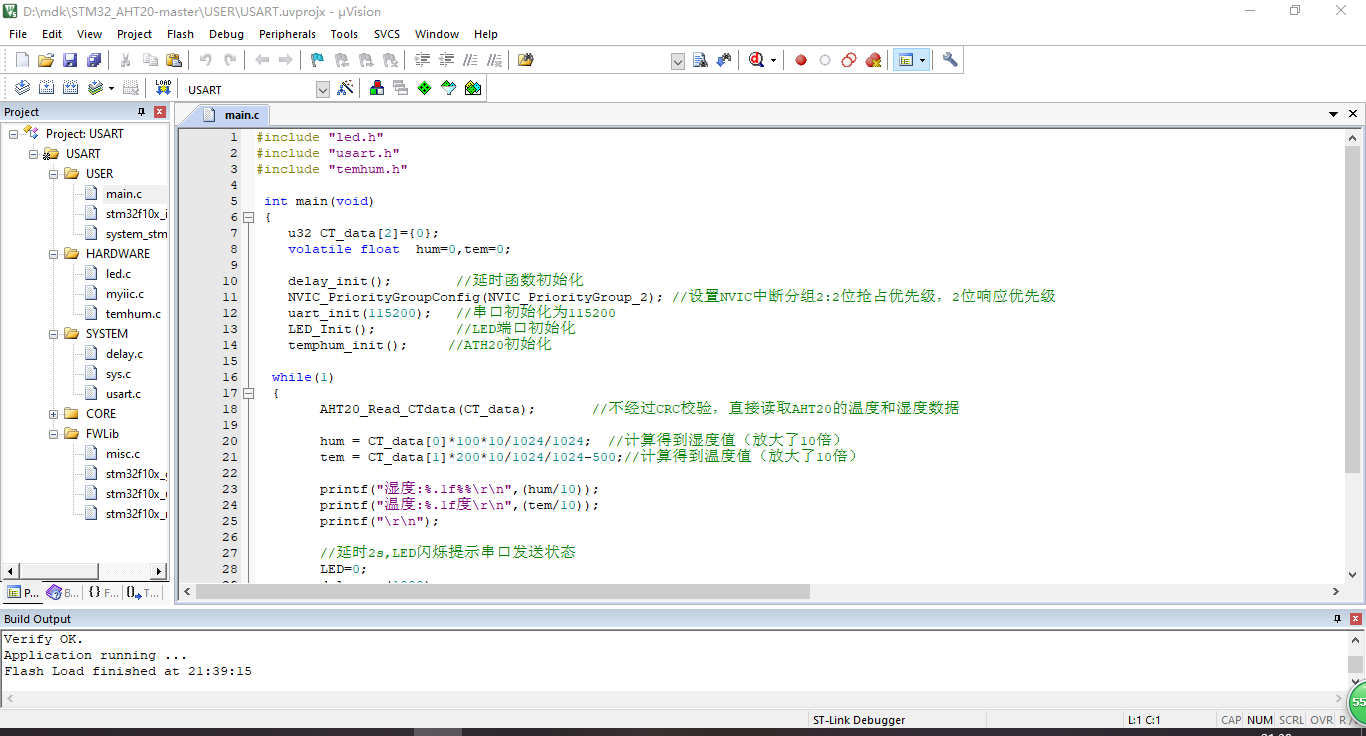
Task: Select temhum.c in the project tree
Action: [x=133, y=313]
